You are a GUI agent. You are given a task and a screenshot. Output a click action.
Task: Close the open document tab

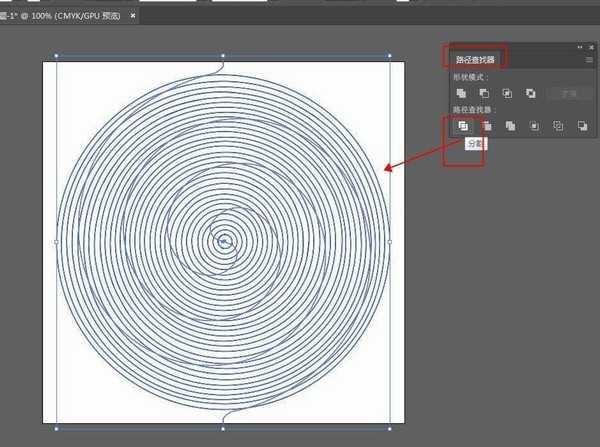point(135,17)
